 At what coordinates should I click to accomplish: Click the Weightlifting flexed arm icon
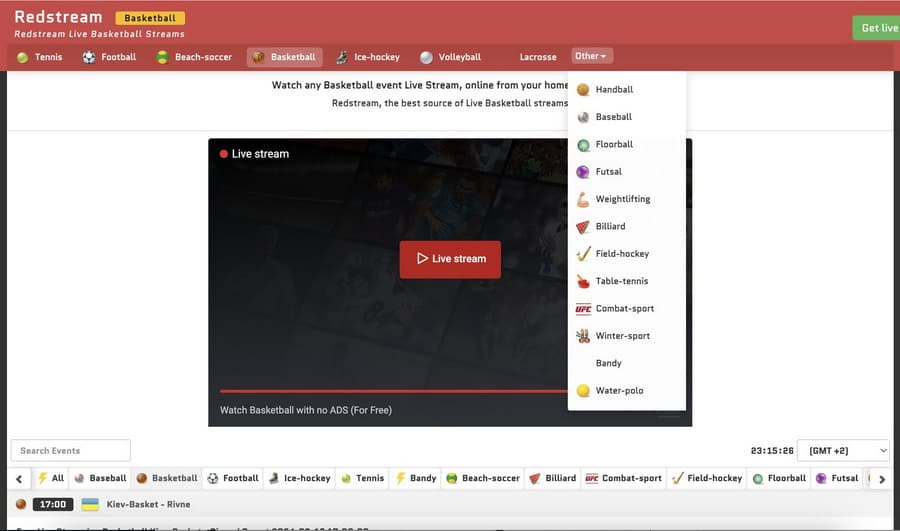(x=583, y=199)
